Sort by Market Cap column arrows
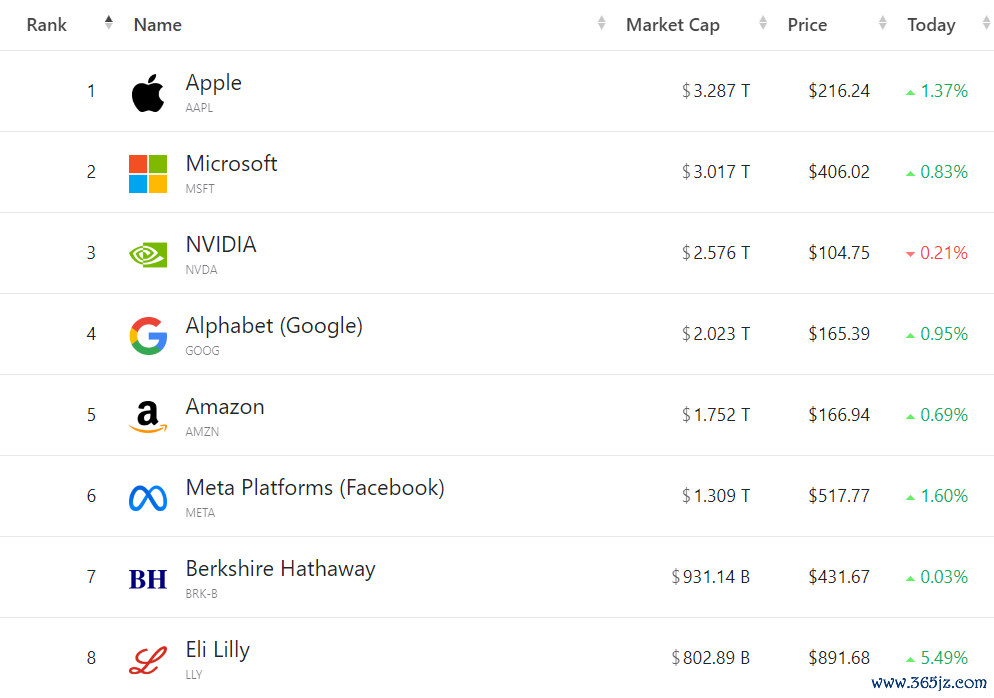Viewport: 994px width, 698px height. [x=763, y=23]
